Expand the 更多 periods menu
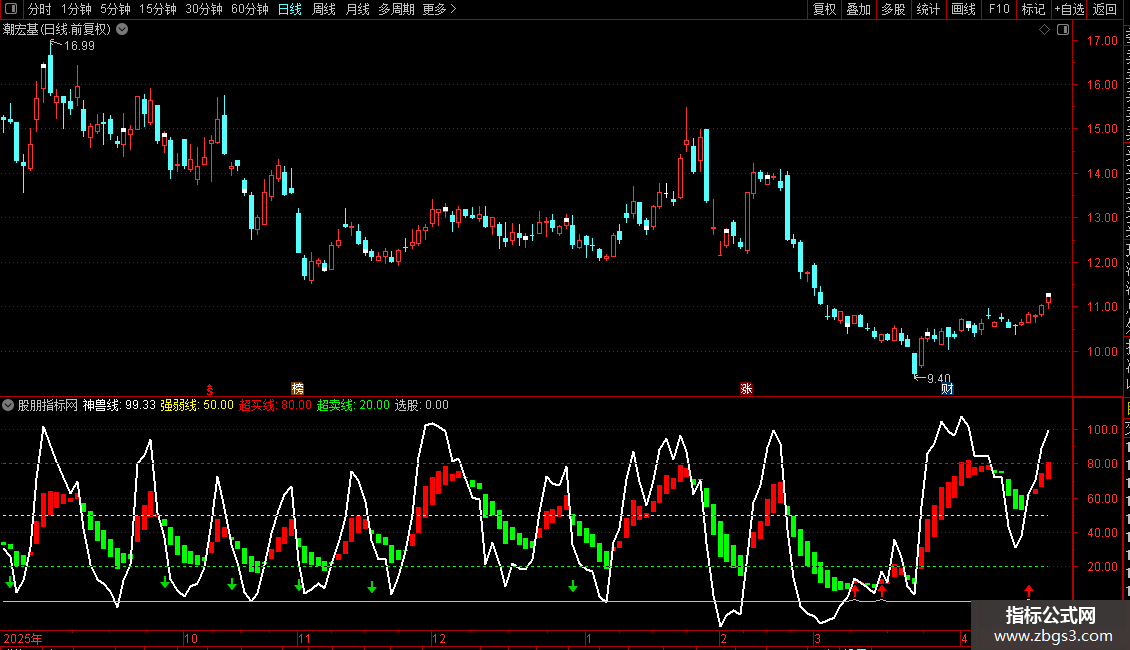Image resolution: width=1130 pixels, height=650 pixels. click(x=440, y=9)
